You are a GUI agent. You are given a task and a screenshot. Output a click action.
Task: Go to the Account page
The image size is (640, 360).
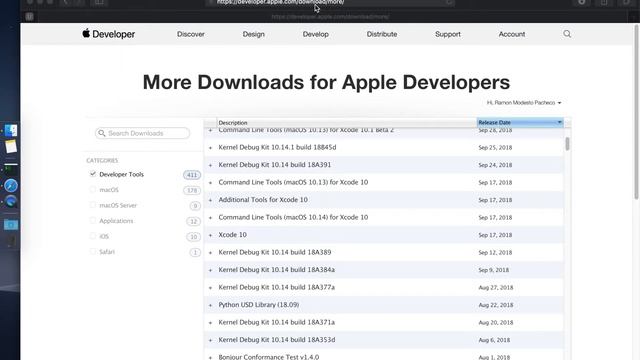pos(512,34)
